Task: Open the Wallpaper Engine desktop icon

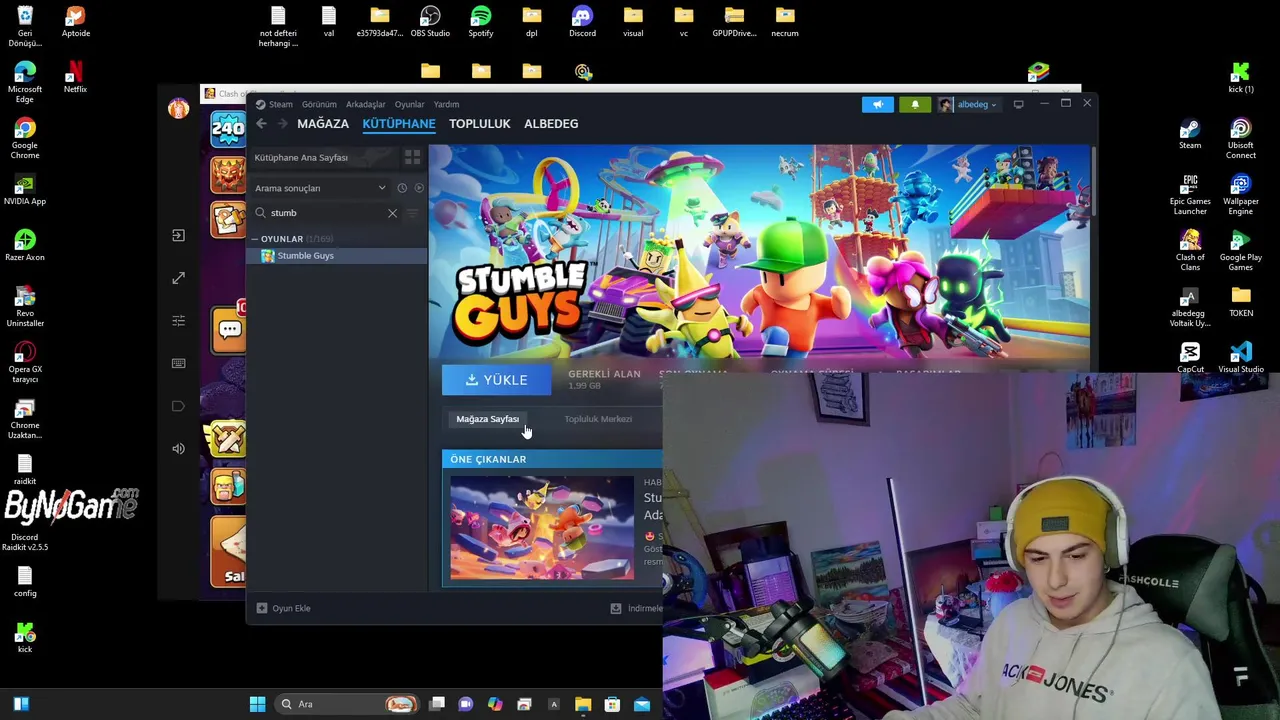Action: tap(1241, 195)
